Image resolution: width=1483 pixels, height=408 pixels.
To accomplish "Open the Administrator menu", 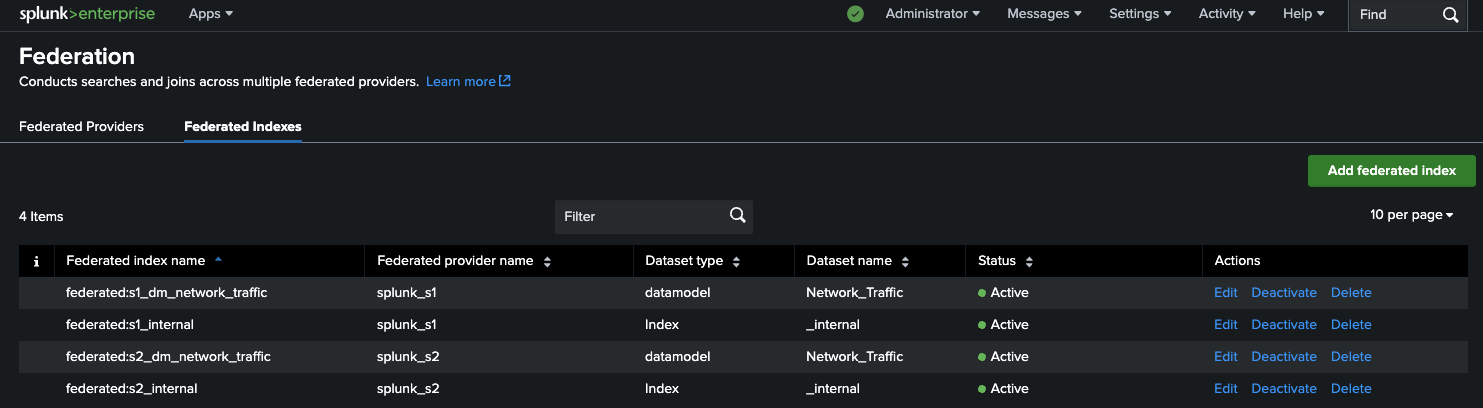I will pos(932,14).
